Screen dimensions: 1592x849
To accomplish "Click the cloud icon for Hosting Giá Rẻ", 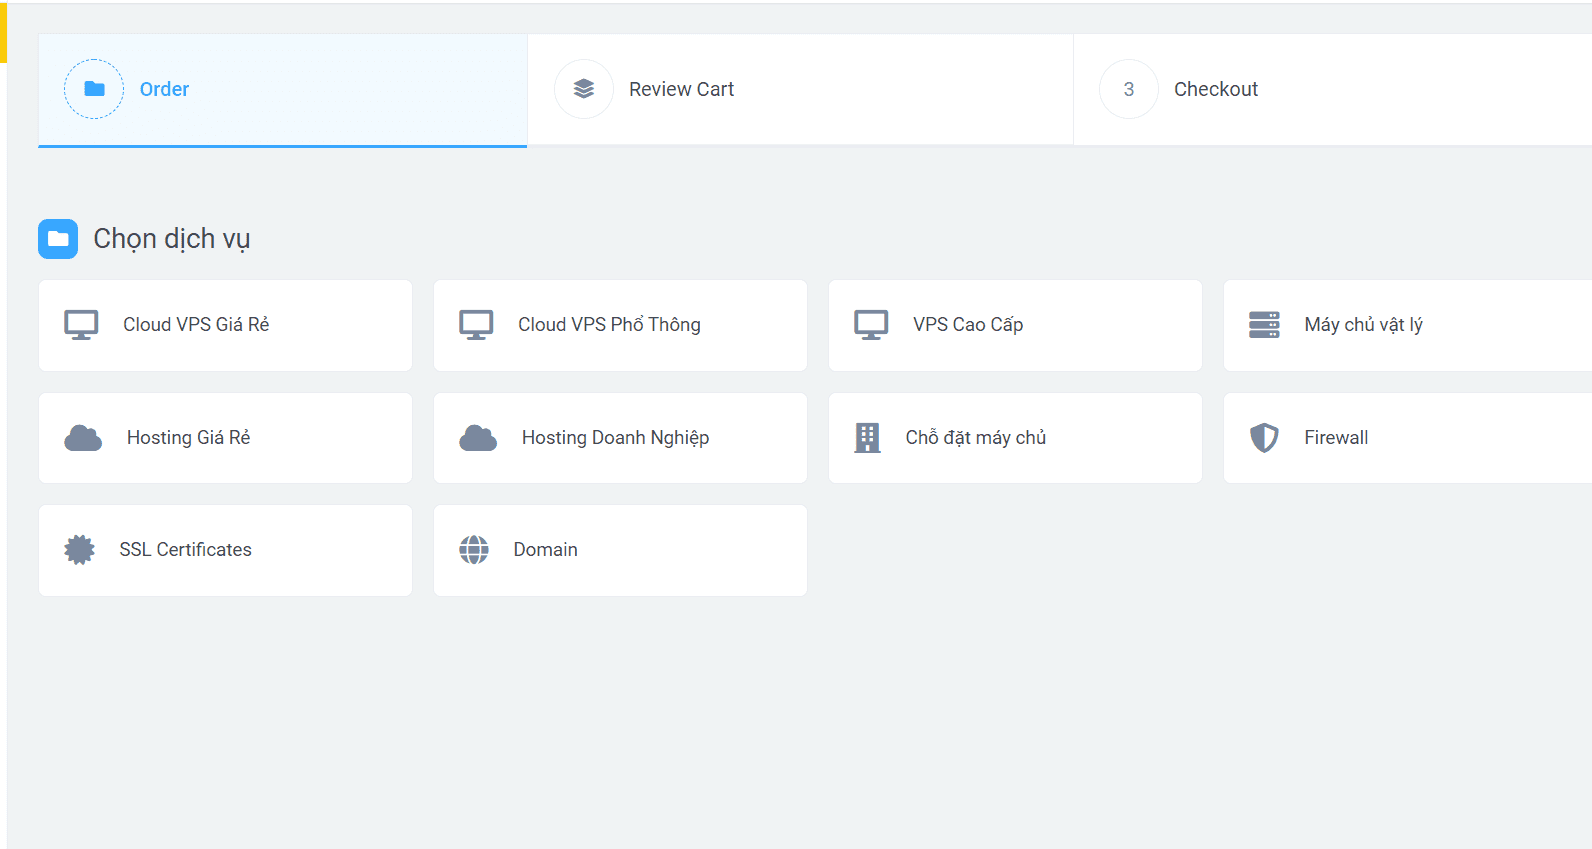I will point(83,438).
